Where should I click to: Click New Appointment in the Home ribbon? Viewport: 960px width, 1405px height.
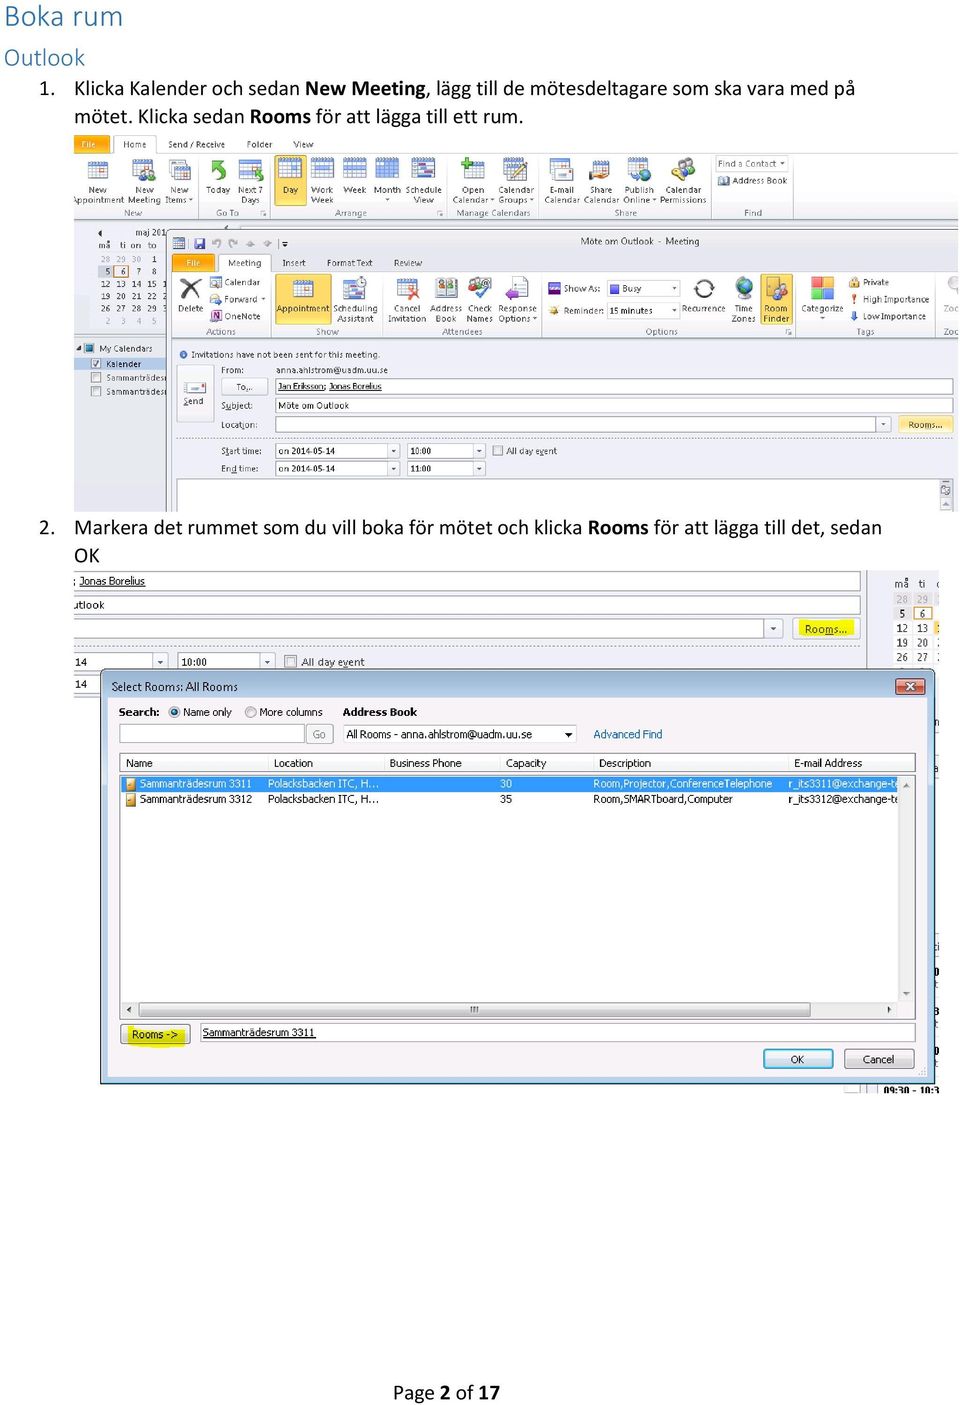(x=98, y=182)
